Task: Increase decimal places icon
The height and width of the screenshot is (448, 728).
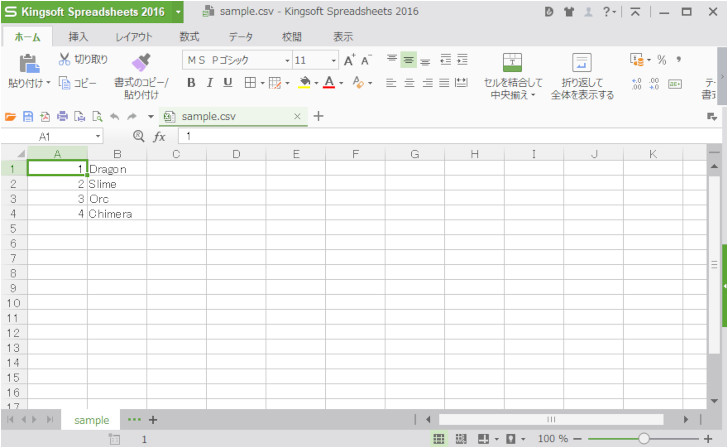Action: pos(637,84)
